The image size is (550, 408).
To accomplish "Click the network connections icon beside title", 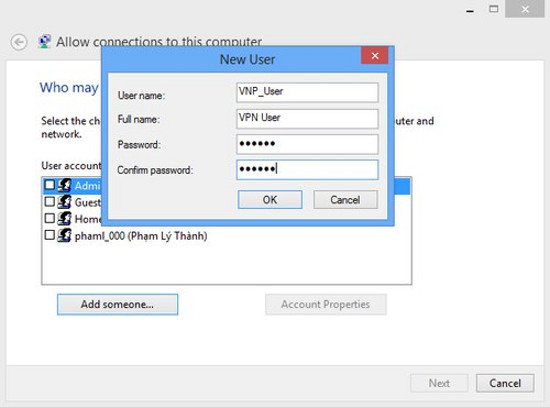I will pos(44,41).
